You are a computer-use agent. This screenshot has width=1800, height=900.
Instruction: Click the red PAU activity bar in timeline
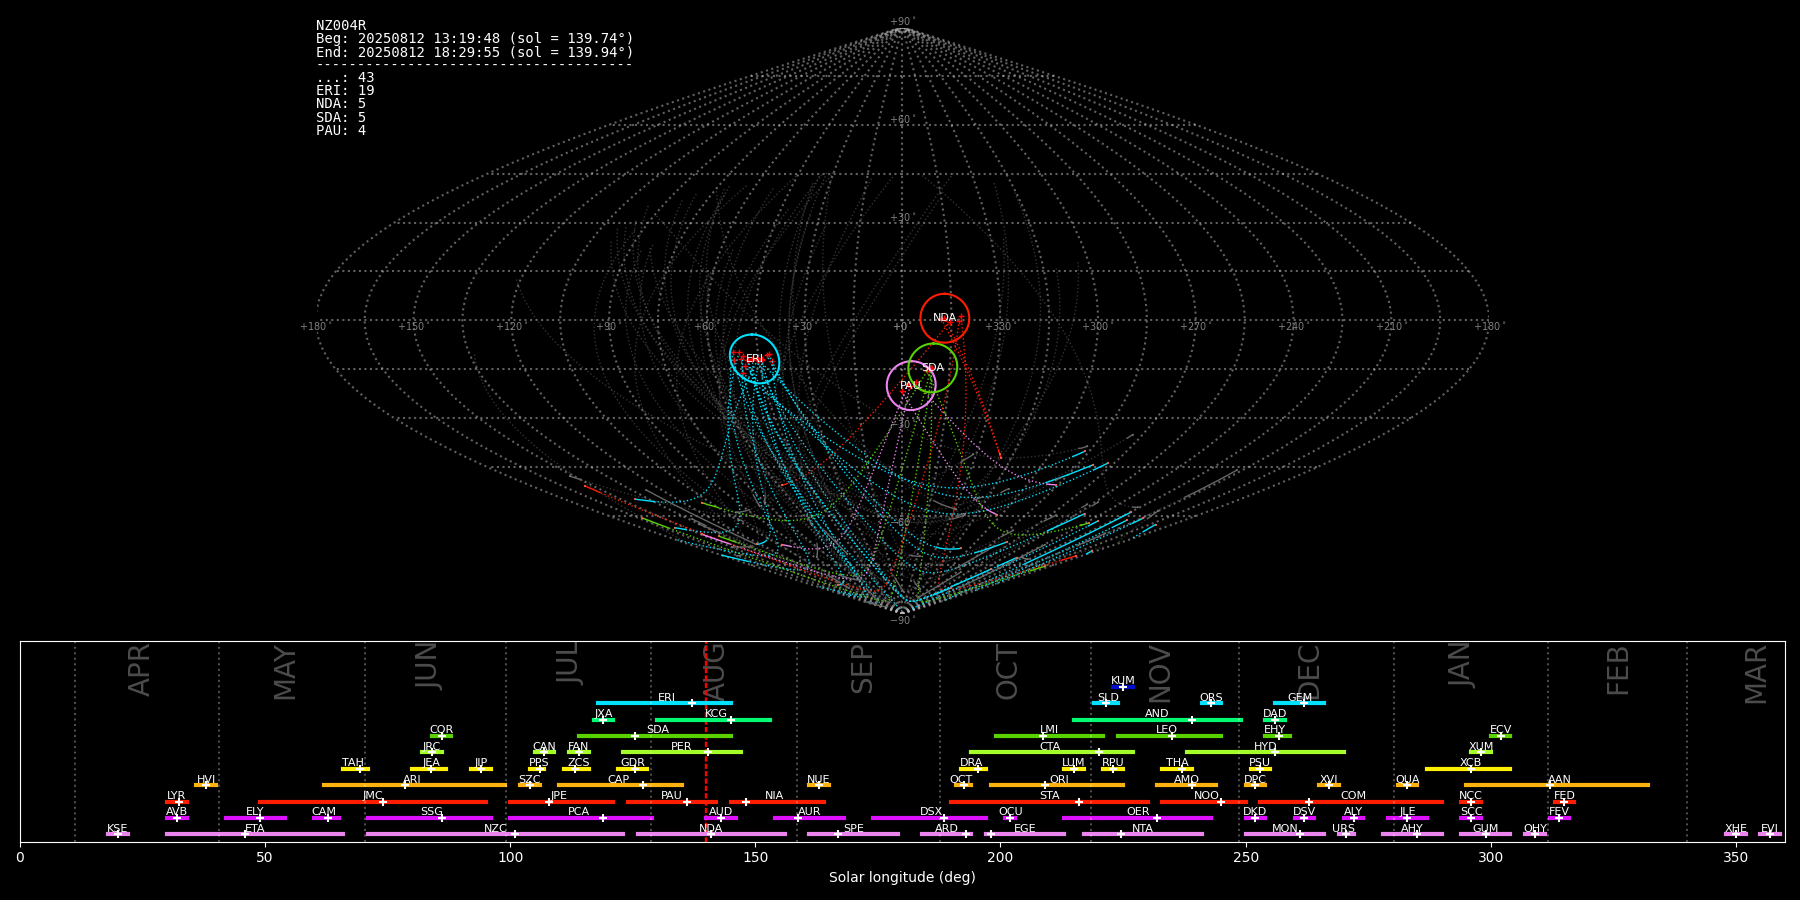pyautogui.click(x=672, y=802)
